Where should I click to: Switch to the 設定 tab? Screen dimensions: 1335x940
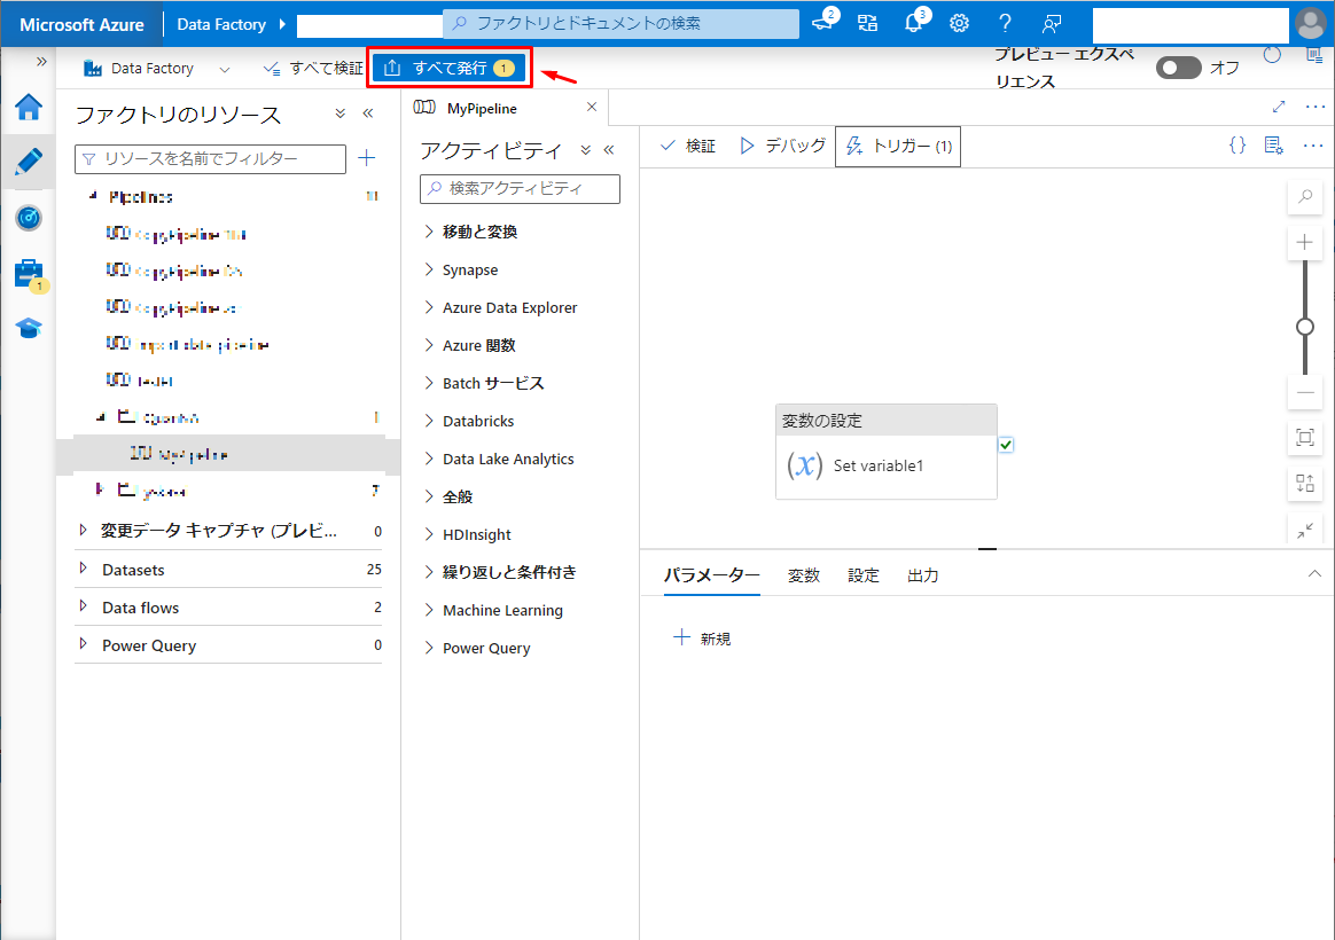point(864,576)
